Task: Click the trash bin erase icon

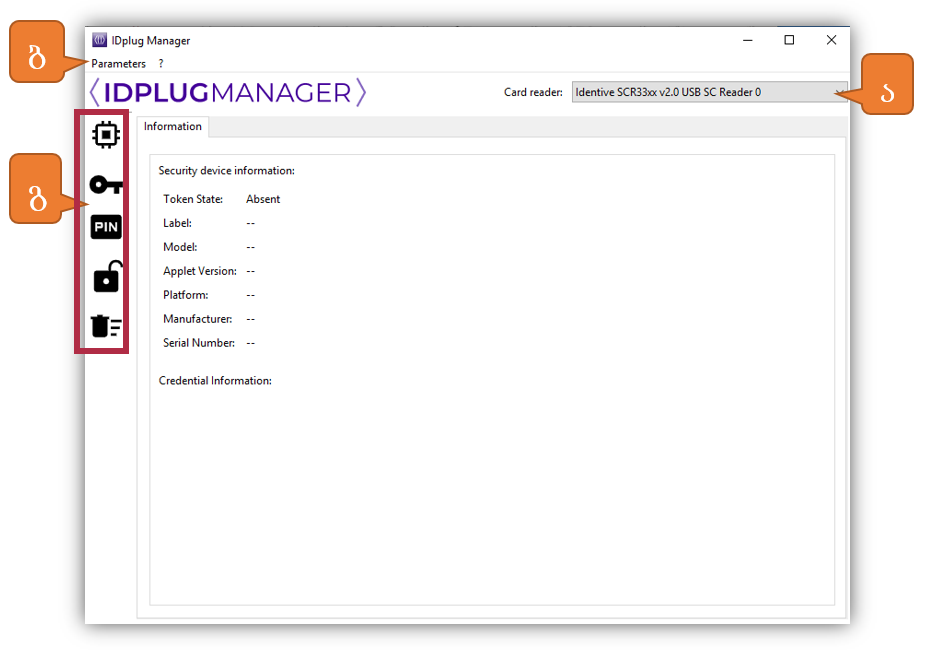Action: pos(106,326)
